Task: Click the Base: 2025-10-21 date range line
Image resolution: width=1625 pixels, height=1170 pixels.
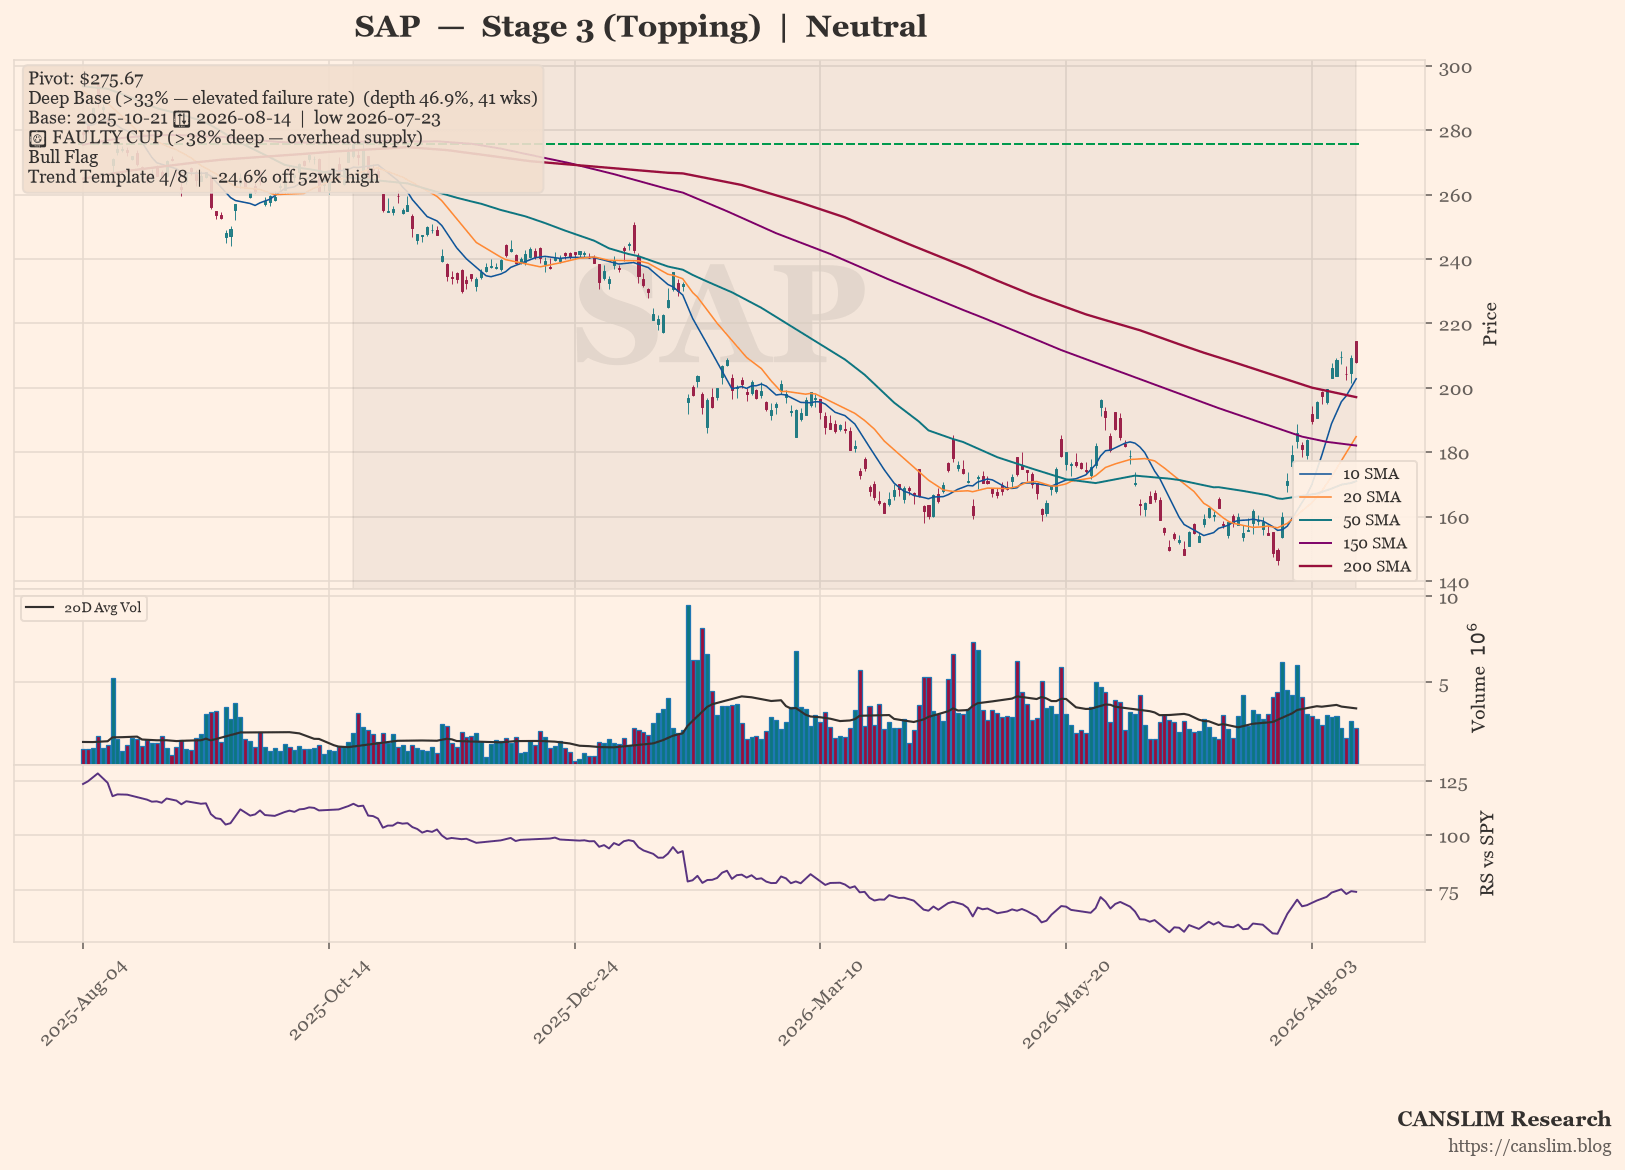Action: click(x=234, y=118)
